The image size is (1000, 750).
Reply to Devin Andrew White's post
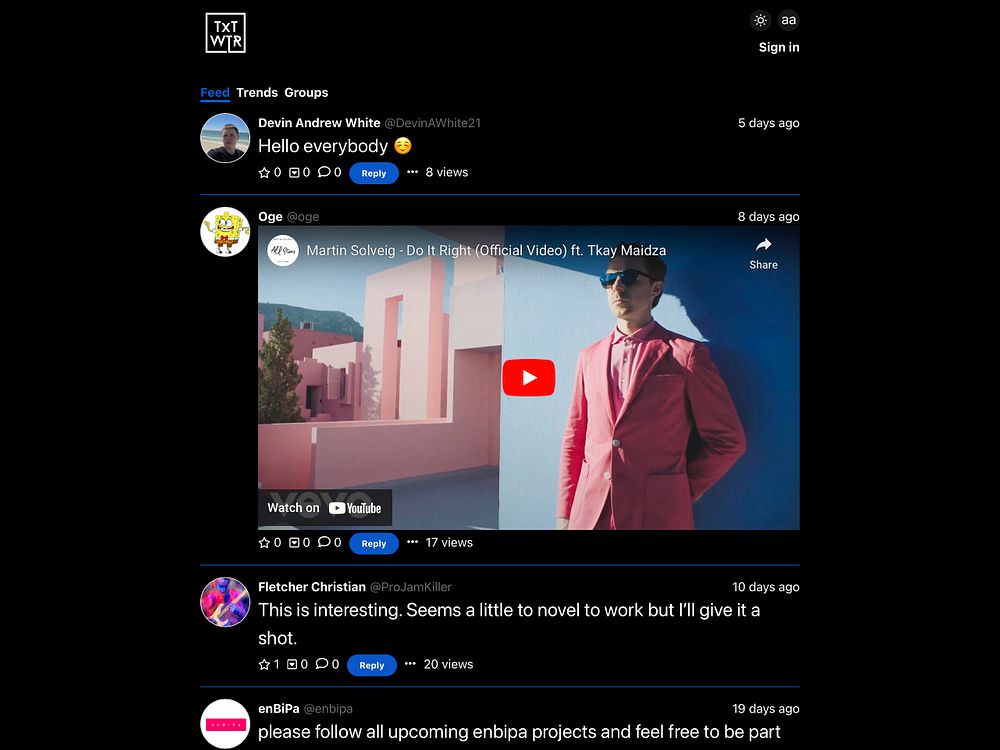click(374, 173)
